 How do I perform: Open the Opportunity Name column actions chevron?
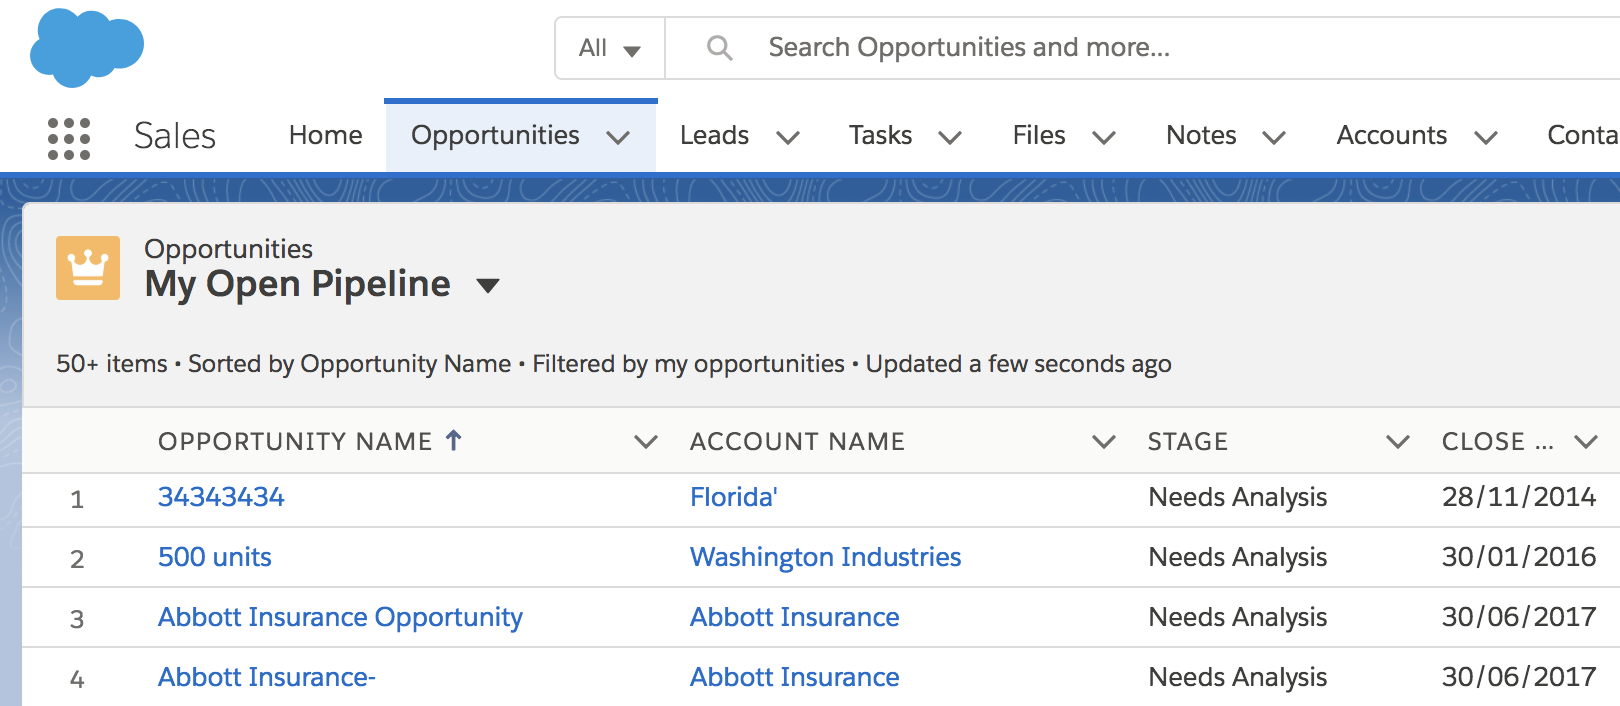tap(646, 441)
